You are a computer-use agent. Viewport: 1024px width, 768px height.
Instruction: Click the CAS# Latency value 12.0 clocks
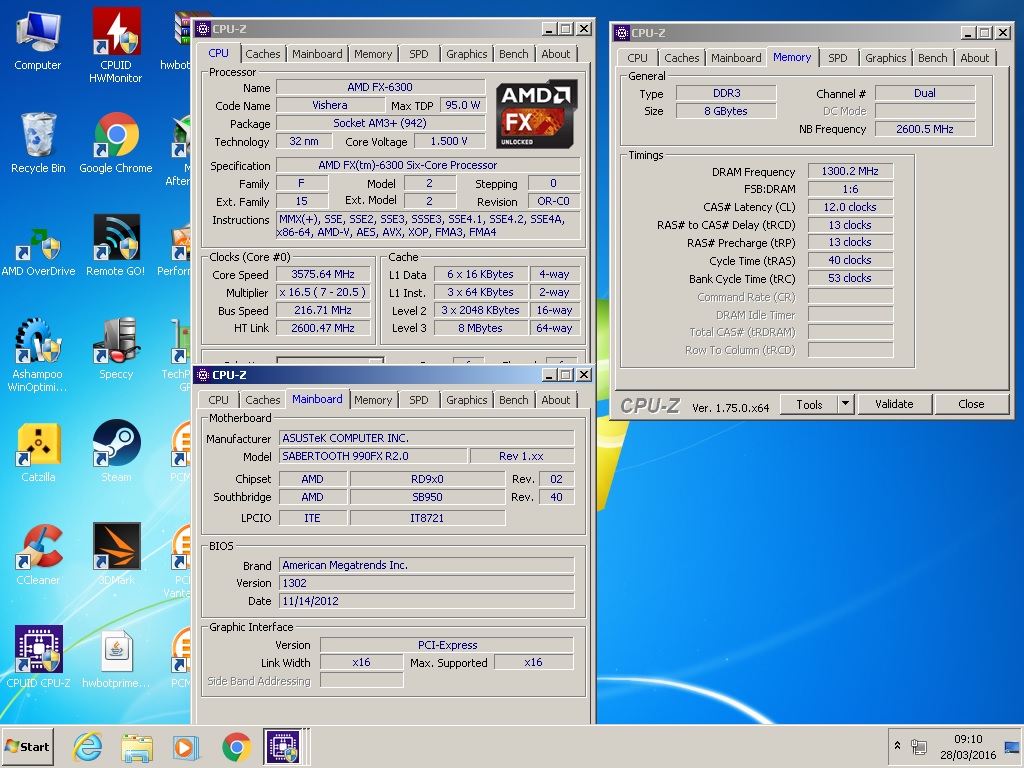850,207
